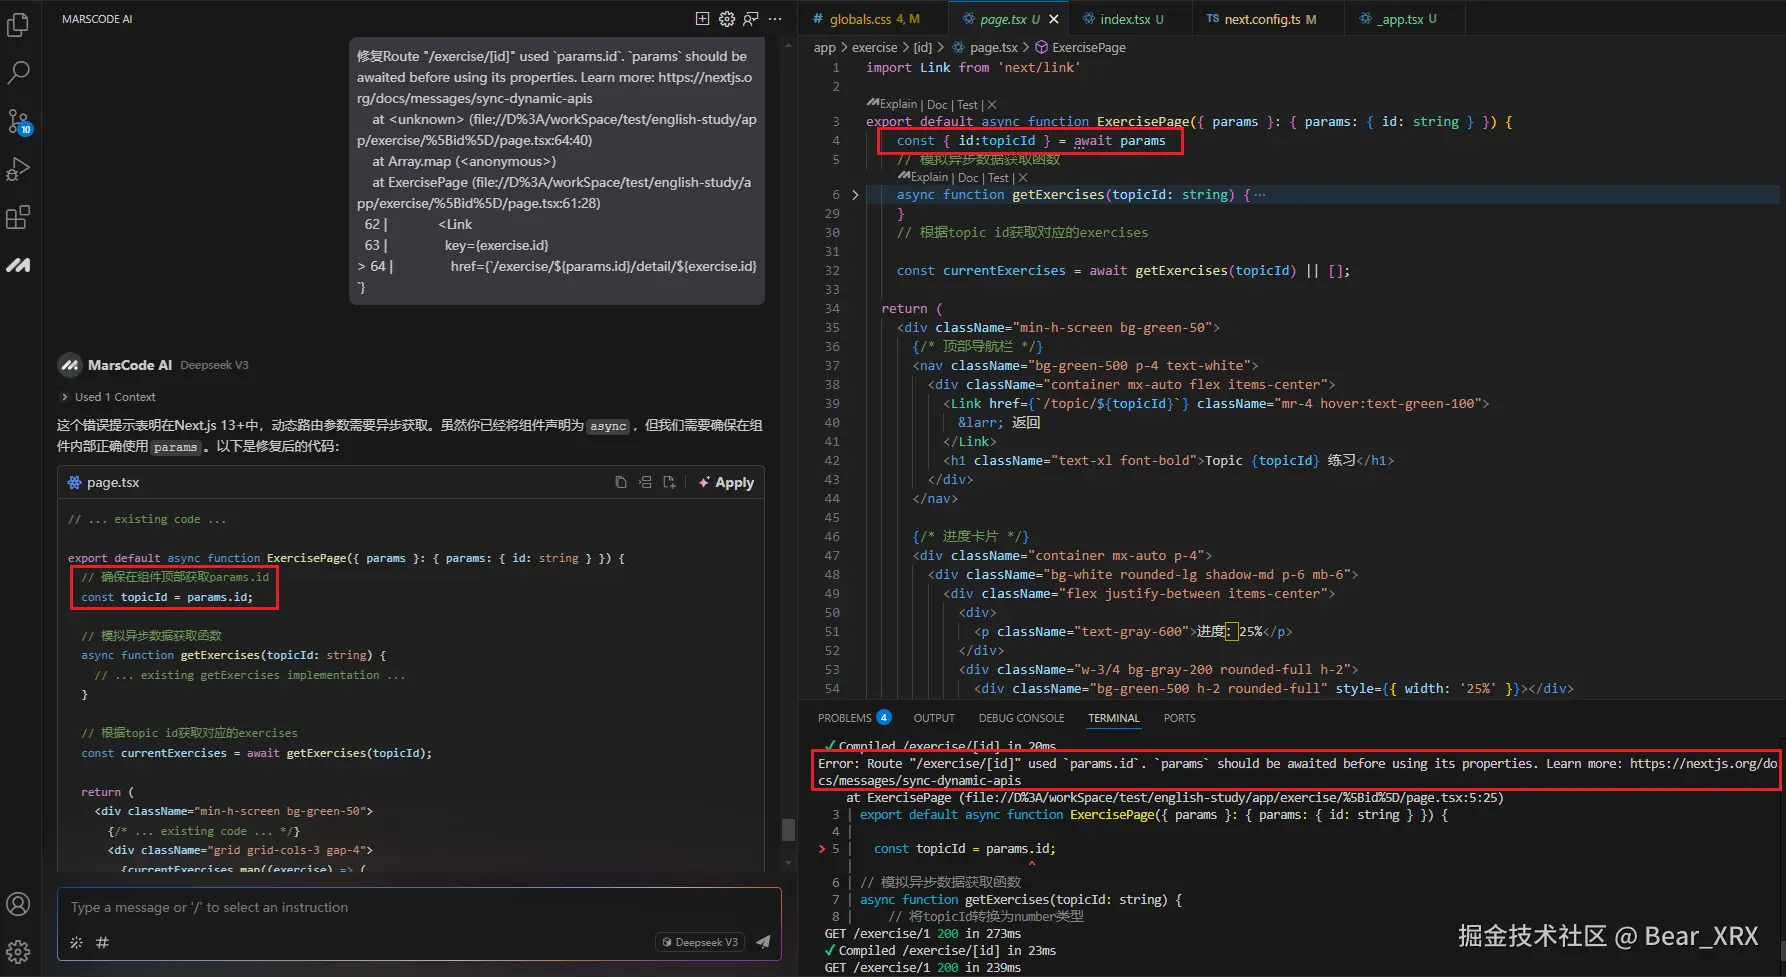
Task: Open the Run and Debug view
Action: click(18, 169)
